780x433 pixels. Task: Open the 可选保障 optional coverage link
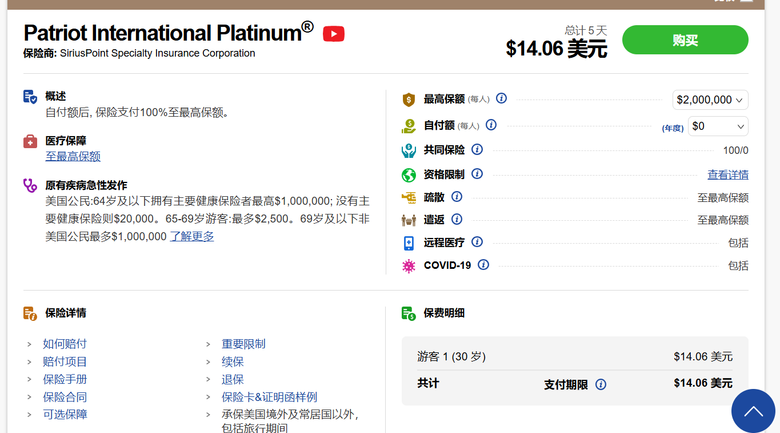point(65,415)
